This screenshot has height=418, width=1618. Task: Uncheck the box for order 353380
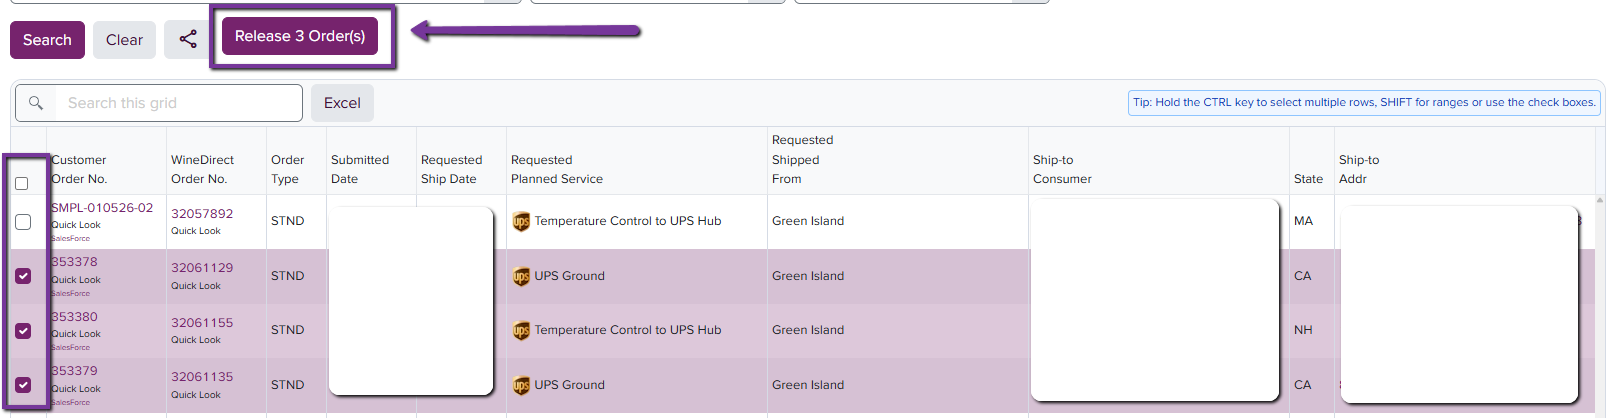click(x=23, y=331)
